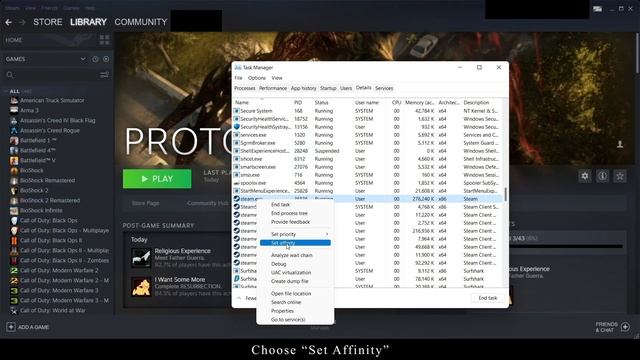Open the Task Manager View menu

277,78
